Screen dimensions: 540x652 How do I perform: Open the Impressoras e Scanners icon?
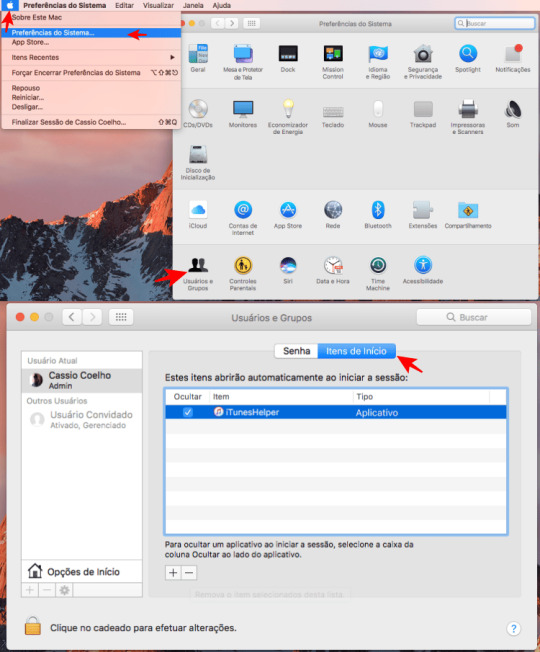coord(468,116)
